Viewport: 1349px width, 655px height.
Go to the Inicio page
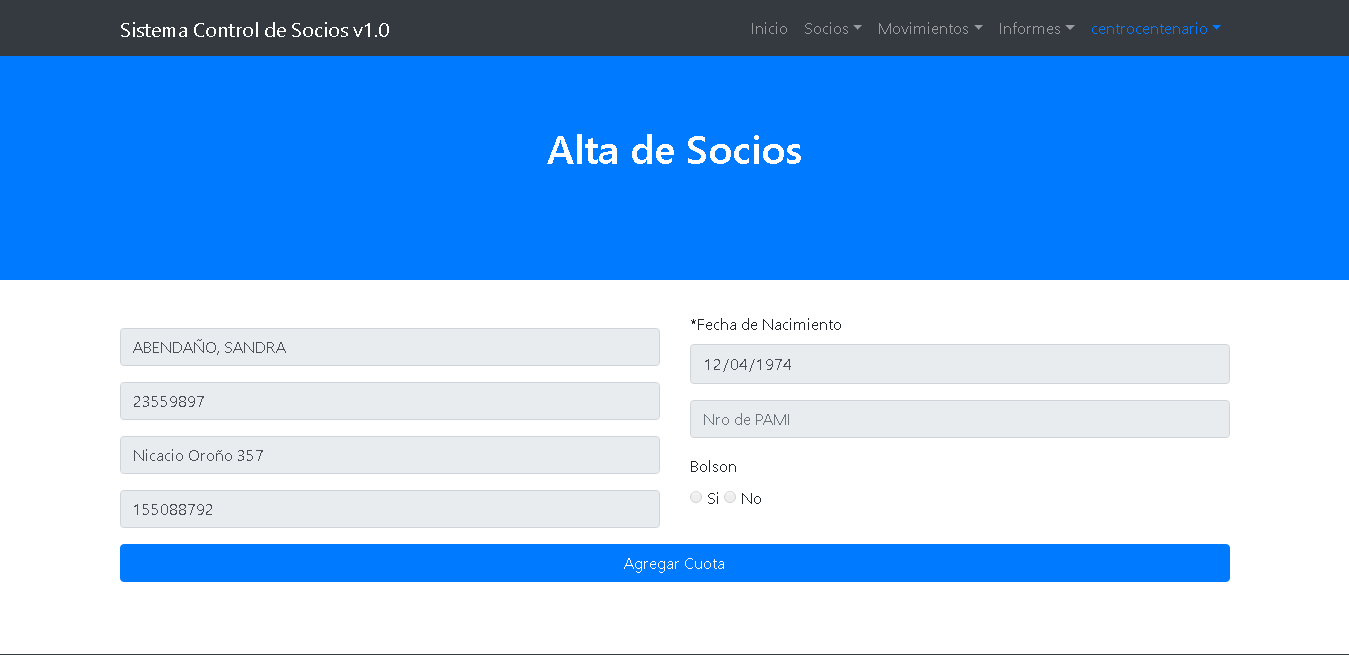click(x=769, y=29)
